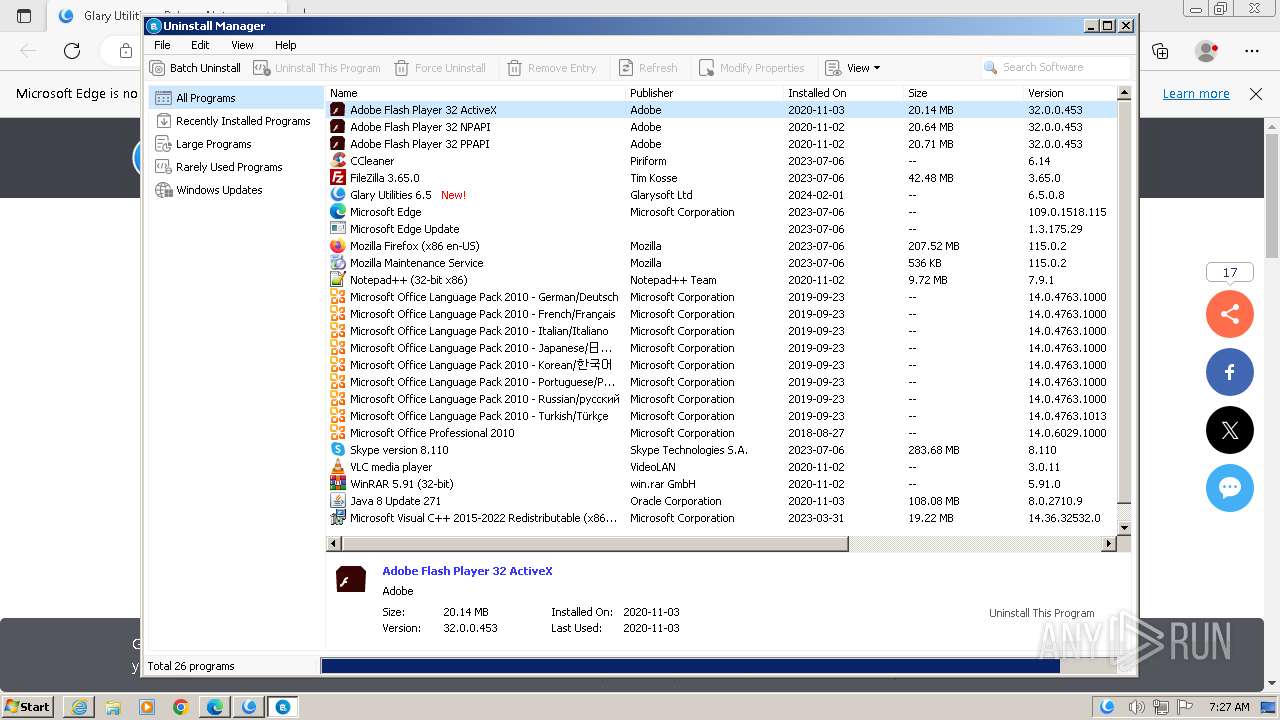The image size is (1280, 720).
Task: Click the CCleaner program icon
Action: click(338, 160)
